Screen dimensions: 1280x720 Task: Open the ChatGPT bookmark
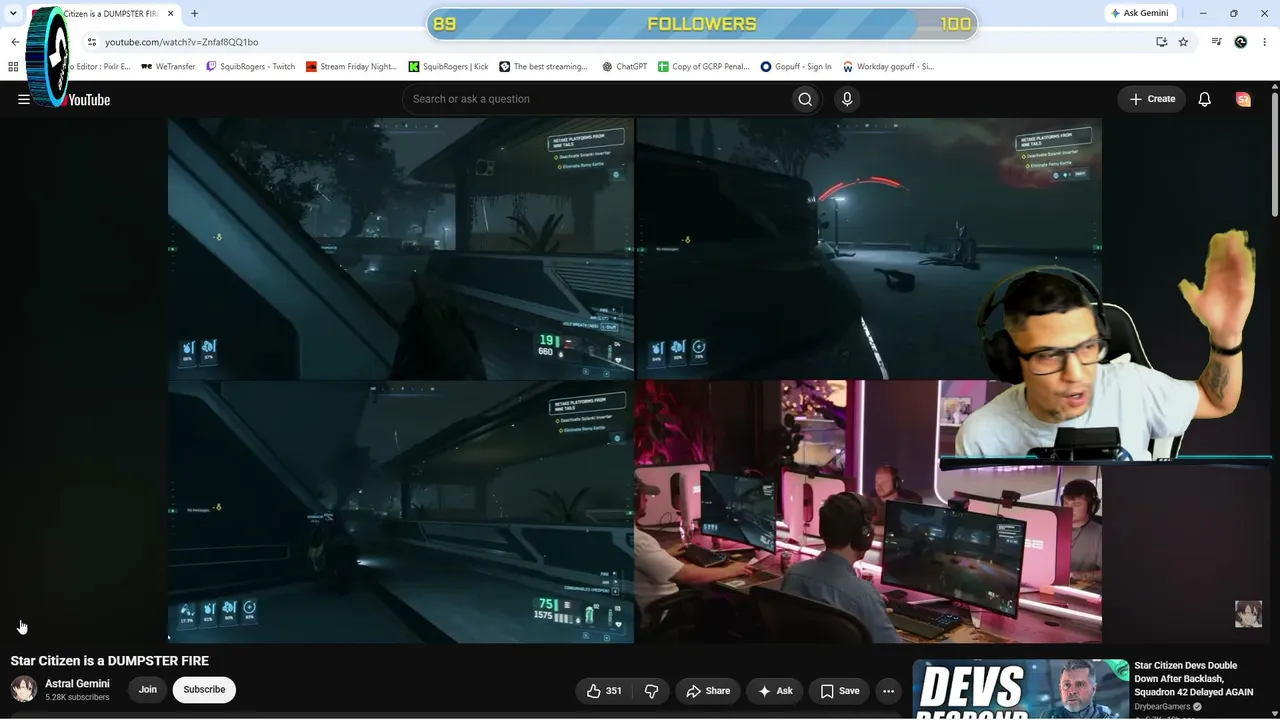[624, 67]
